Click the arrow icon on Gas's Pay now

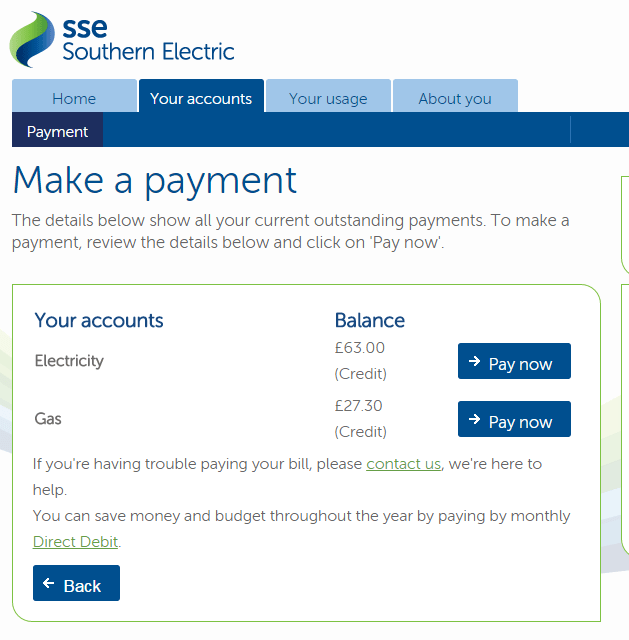click(475, 420)
